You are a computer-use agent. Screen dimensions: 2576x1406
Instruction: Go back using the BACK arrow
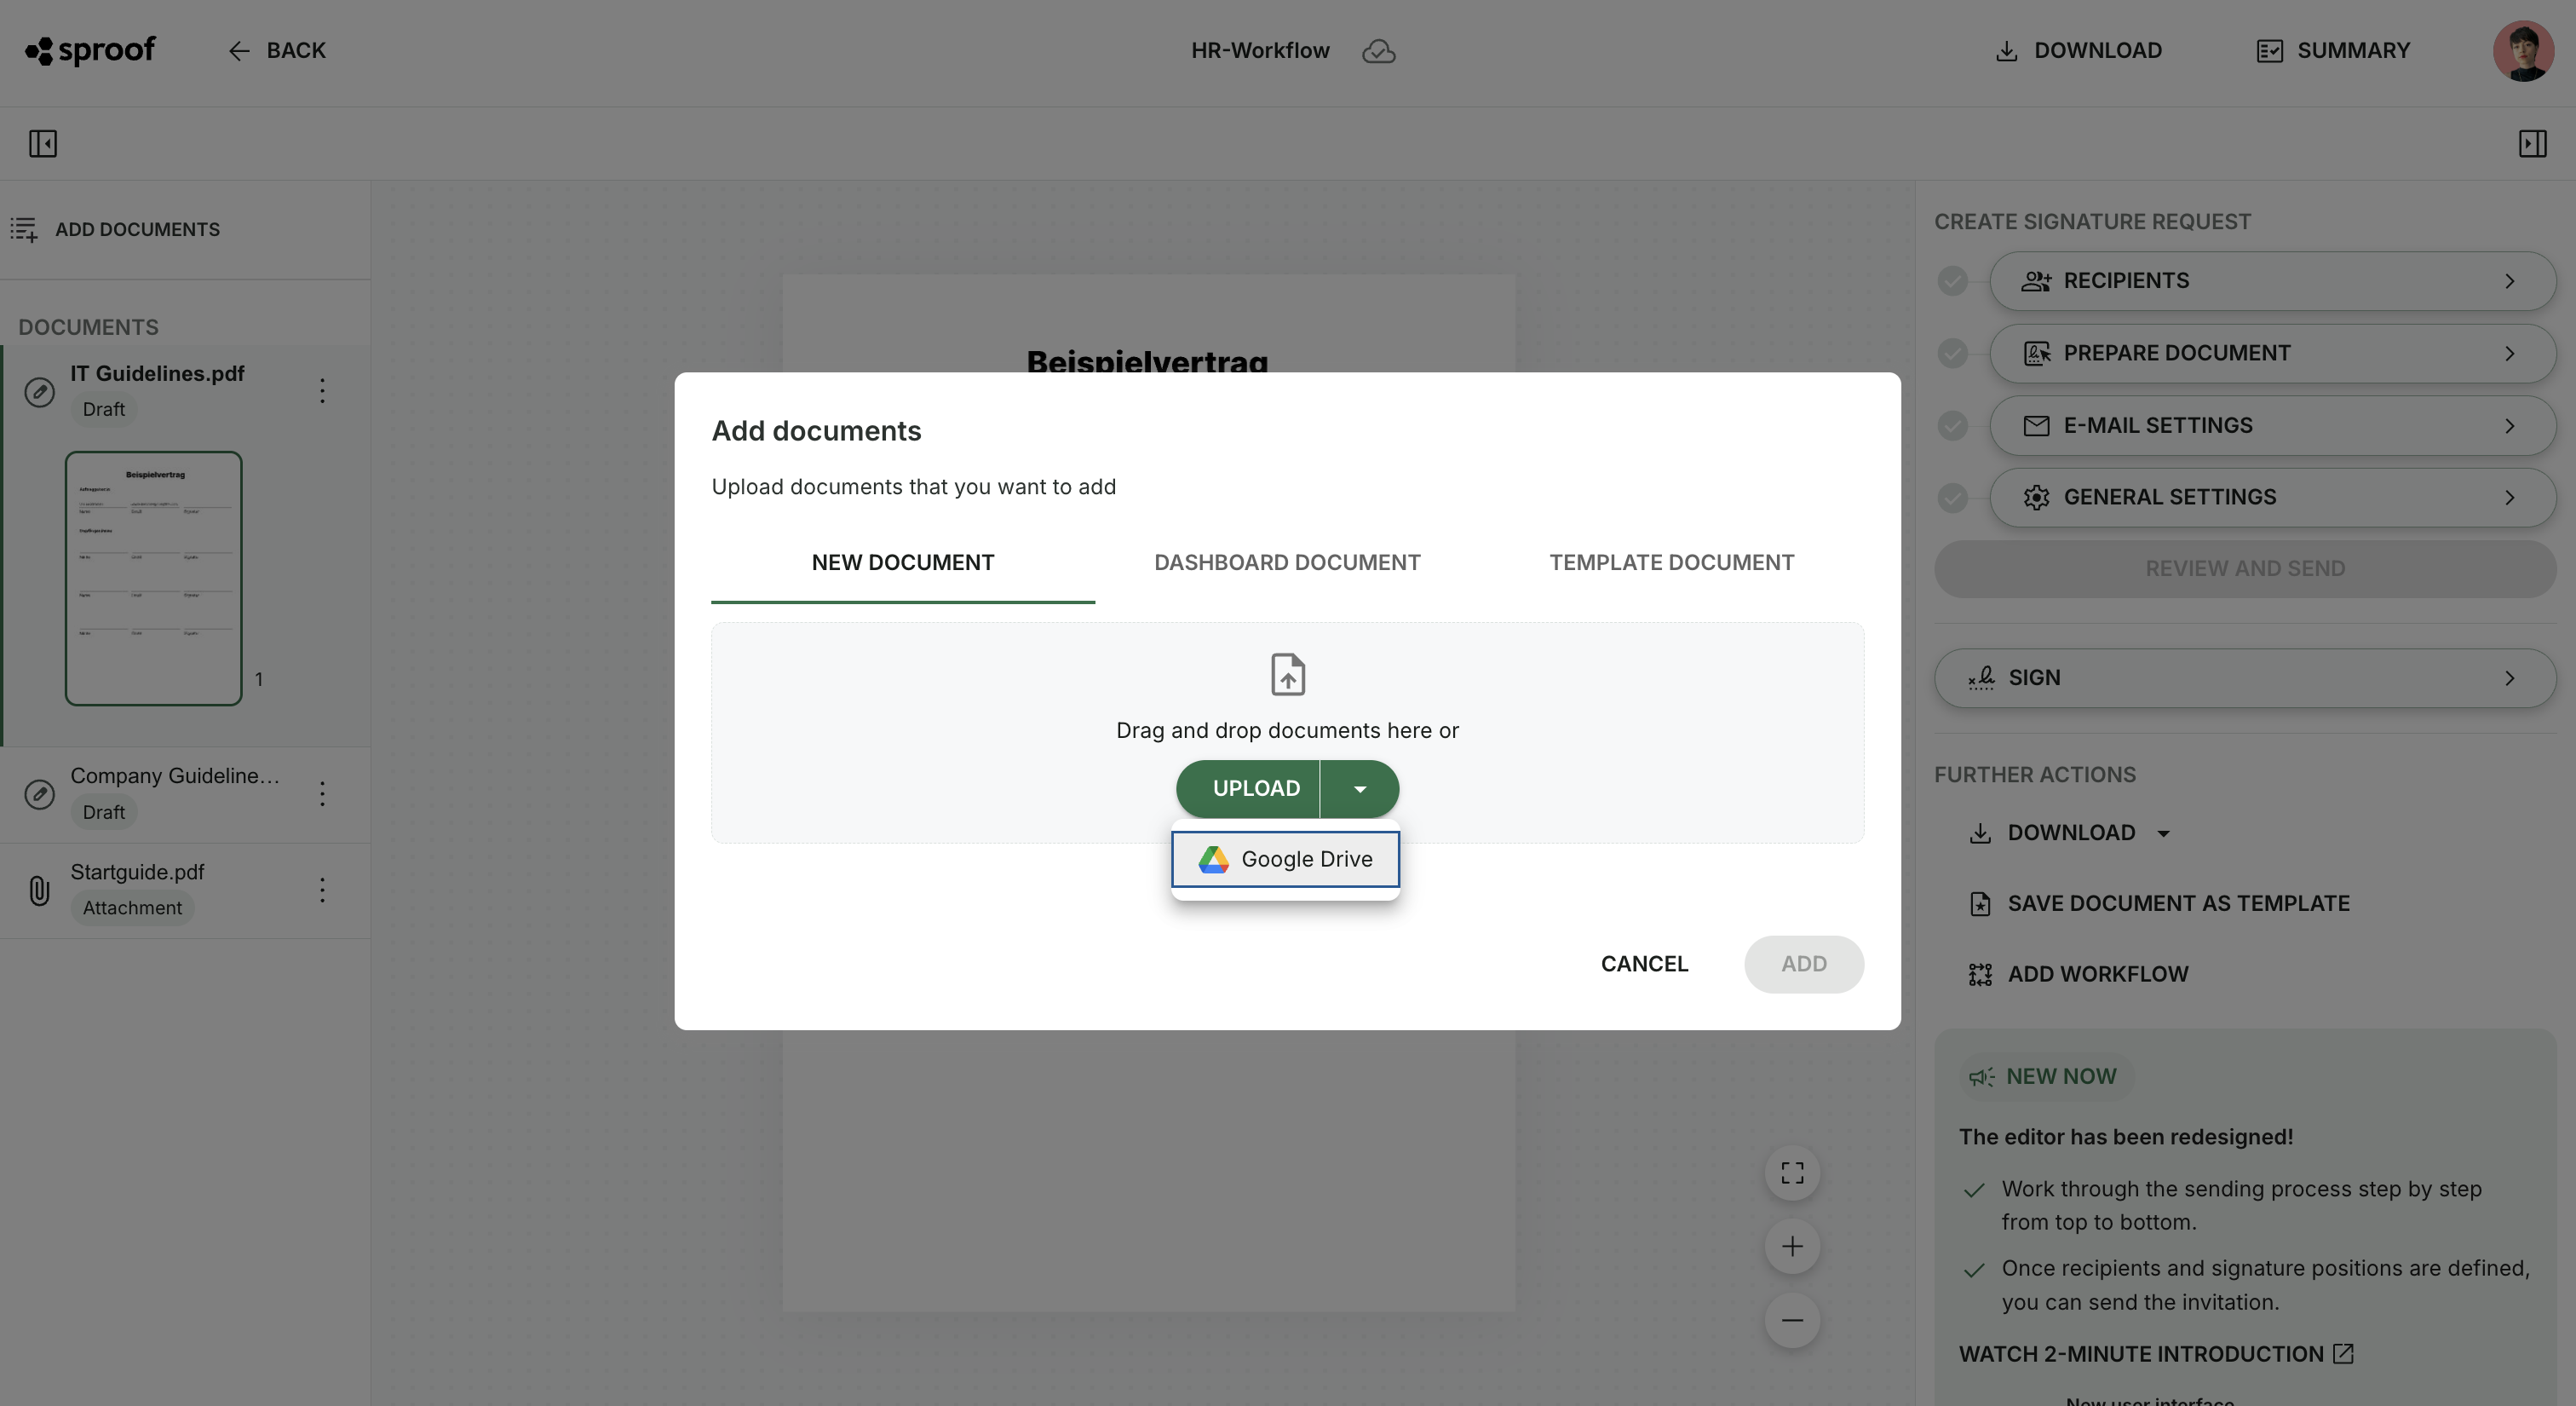coord(277,51)
